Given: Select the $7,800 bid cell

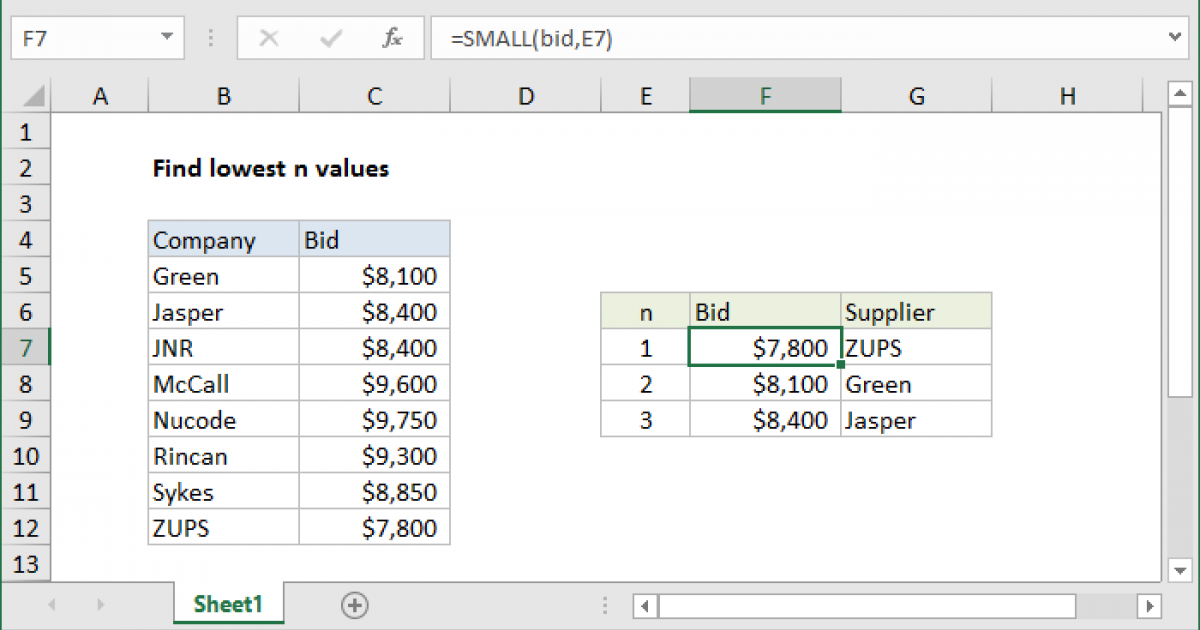Looking at the screenshot, I should click(765, 347).
